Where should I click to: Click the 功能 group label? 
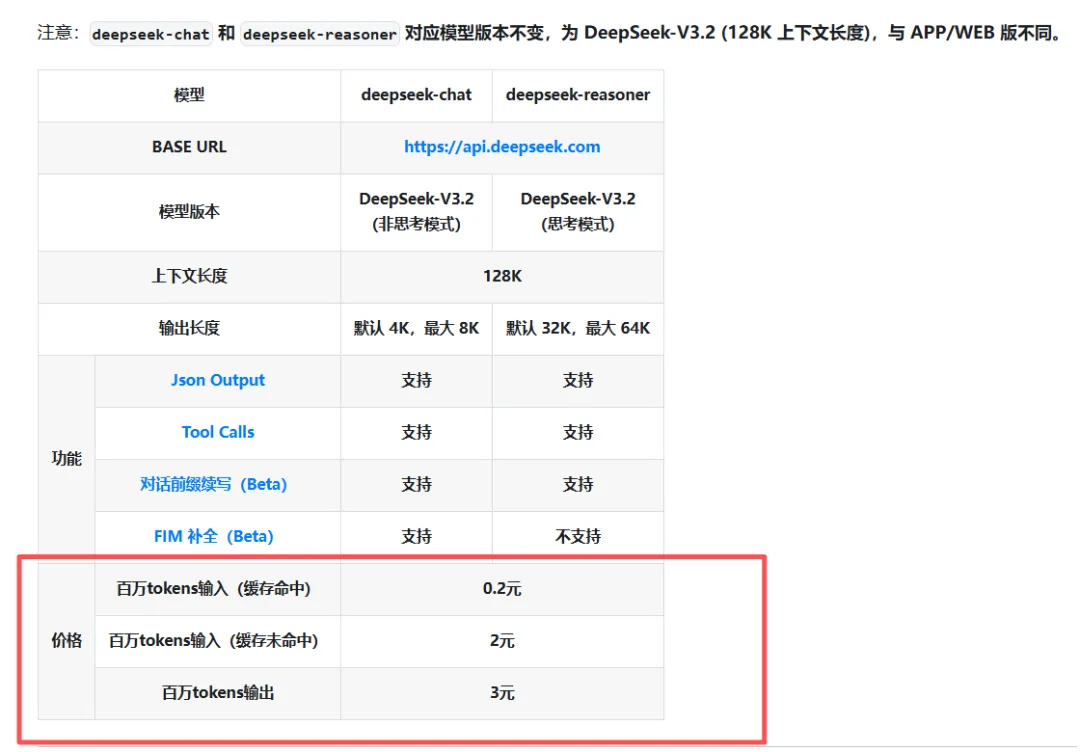pos(67,459)
